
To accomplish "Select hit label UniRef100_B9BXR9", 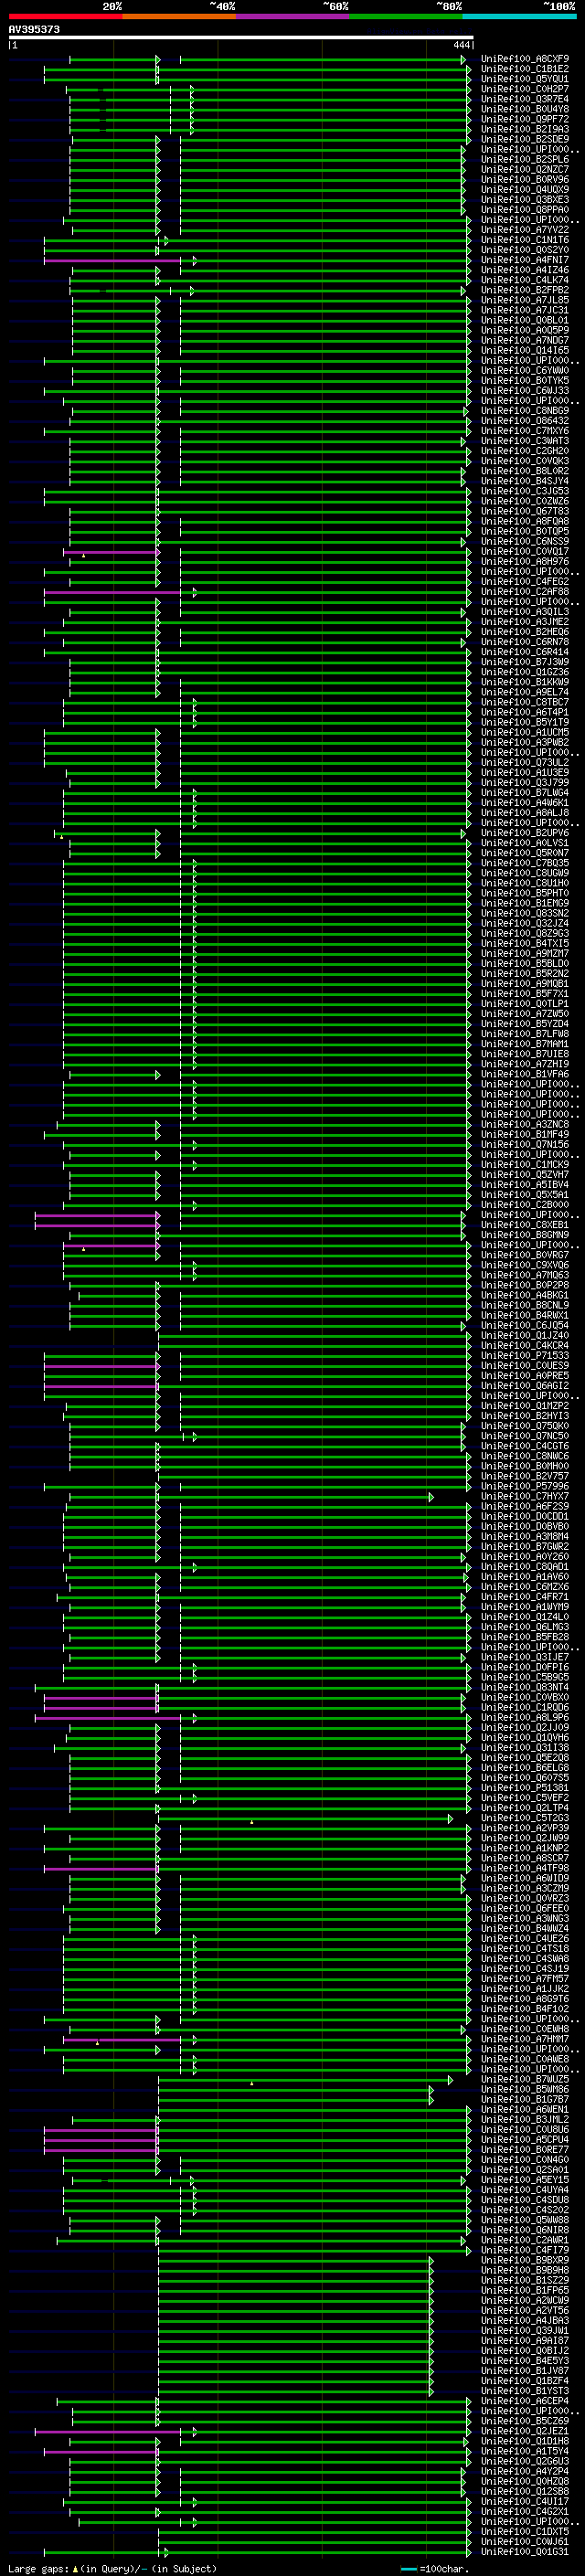I will click(525, 2260).
